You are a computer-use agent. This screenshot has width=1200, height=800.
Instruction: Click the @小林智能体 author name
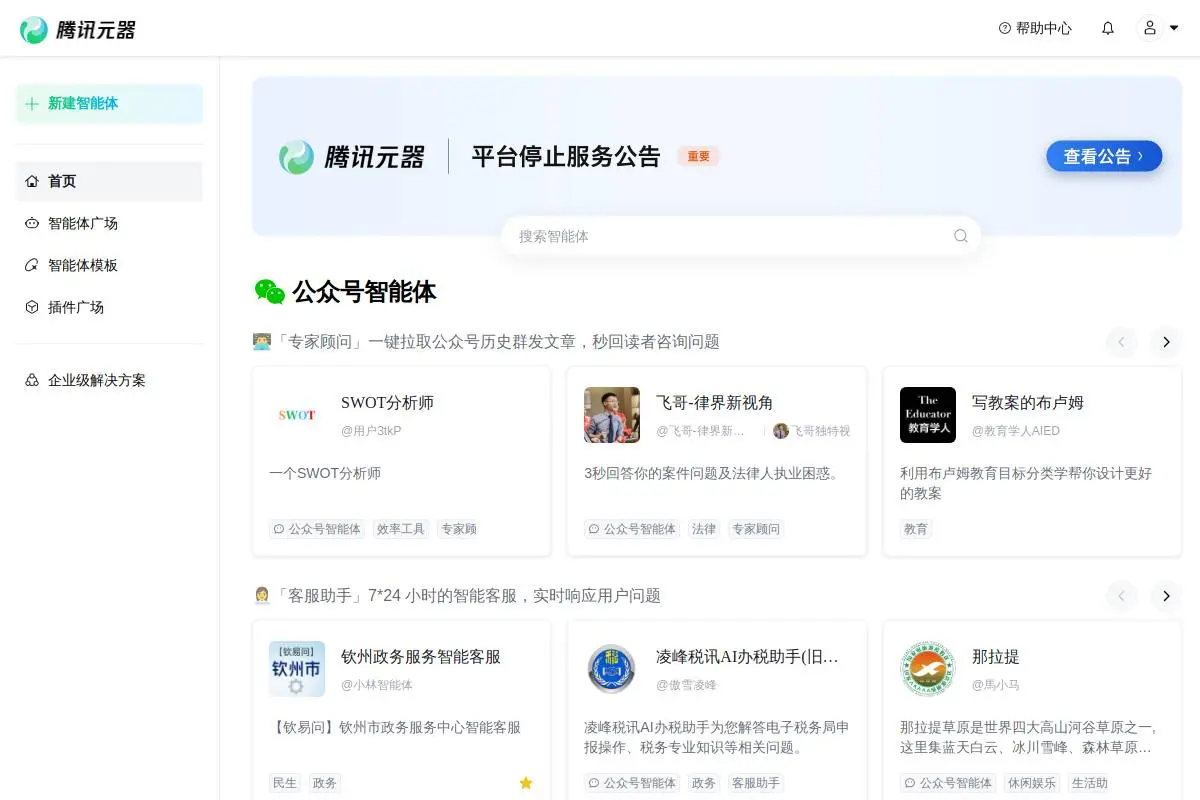377,685
